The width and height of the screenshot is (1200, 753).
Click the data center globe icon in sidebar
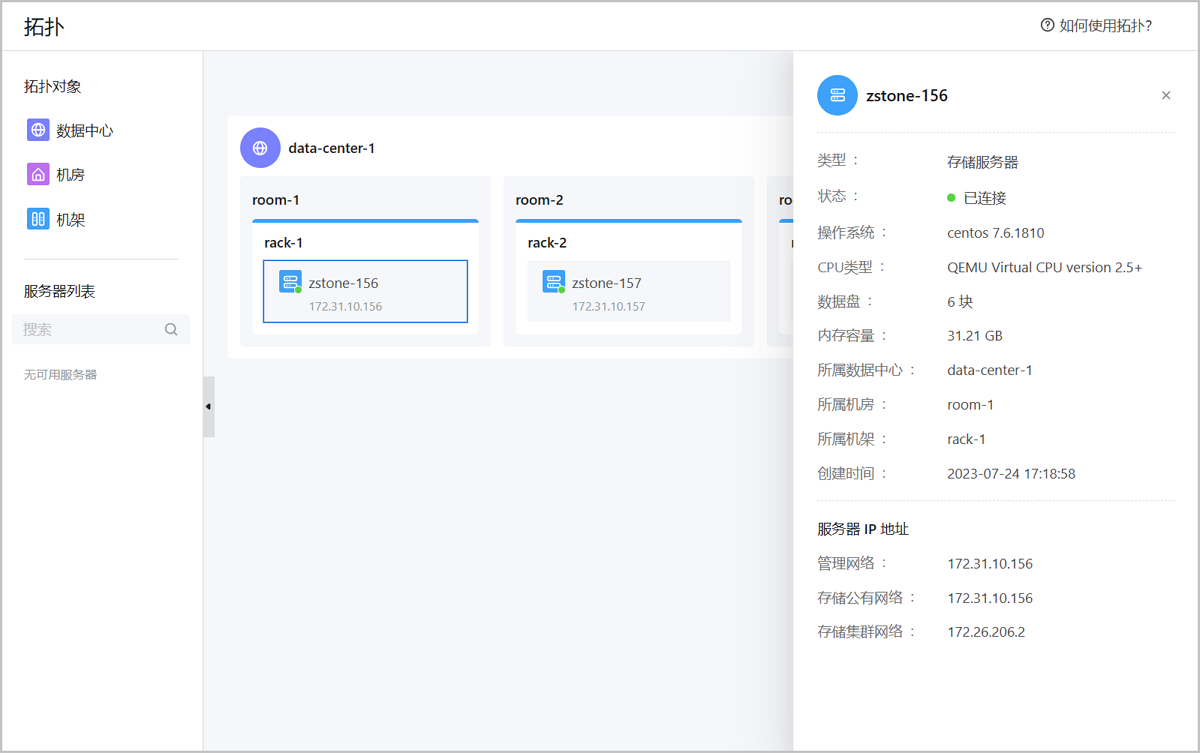tap(38, 130)
